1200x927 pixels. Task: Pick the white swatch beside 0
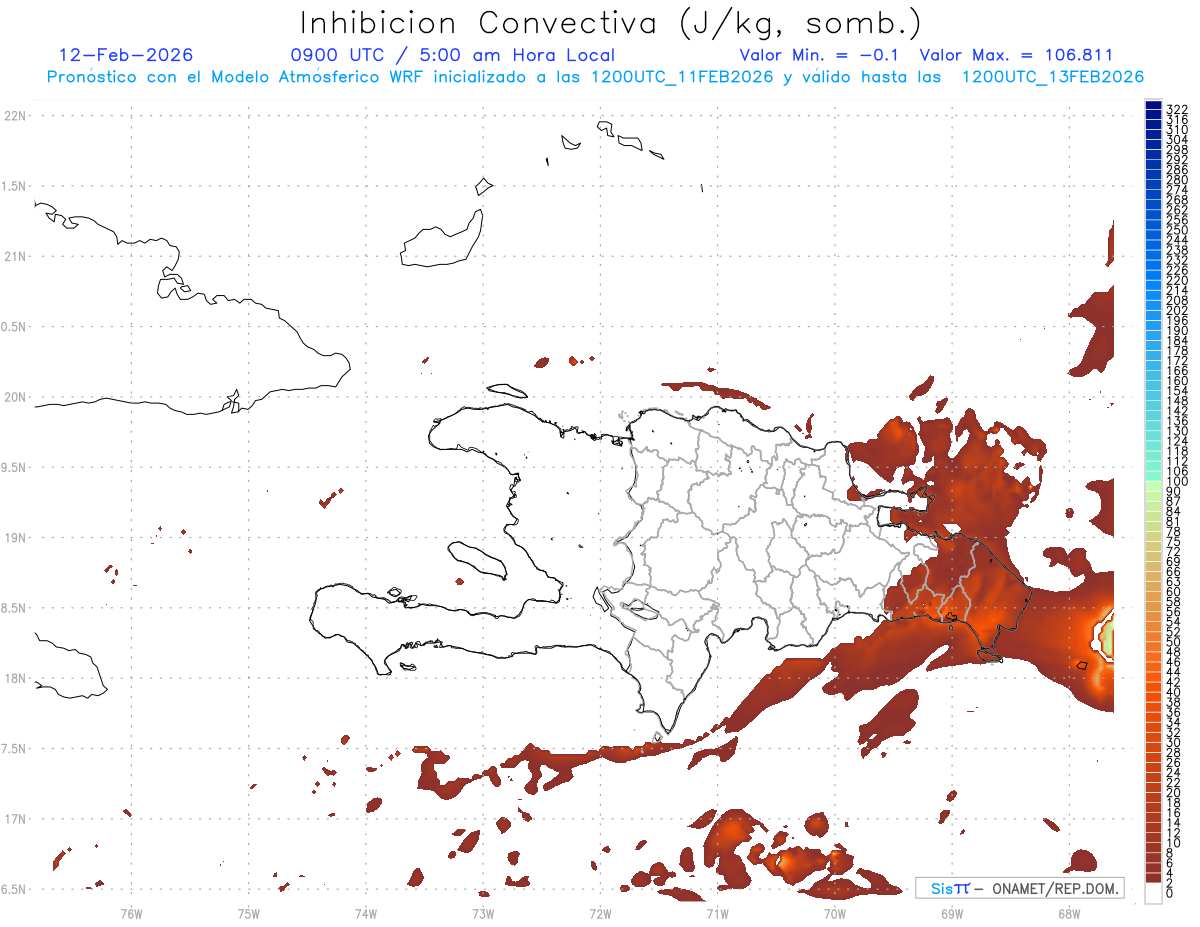(1153, 894)
